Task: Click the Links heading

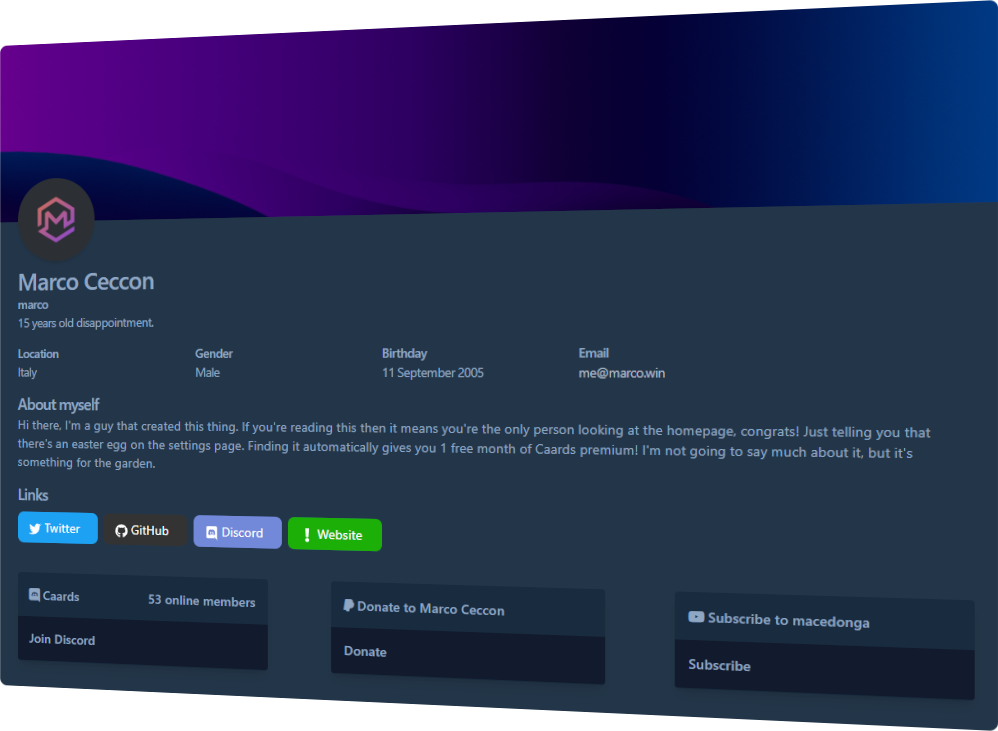Action: pyautogui.click(x=33, y=494)
